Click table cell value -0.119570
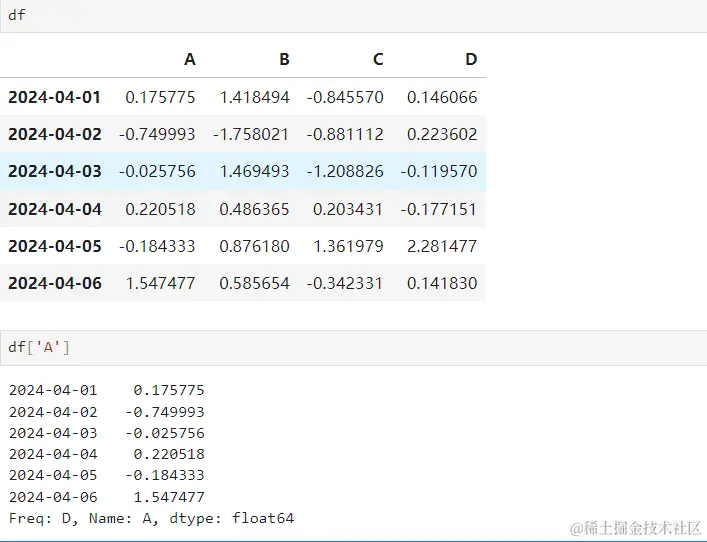Viewport: 707px width, 542px height. tap(439, 171)
